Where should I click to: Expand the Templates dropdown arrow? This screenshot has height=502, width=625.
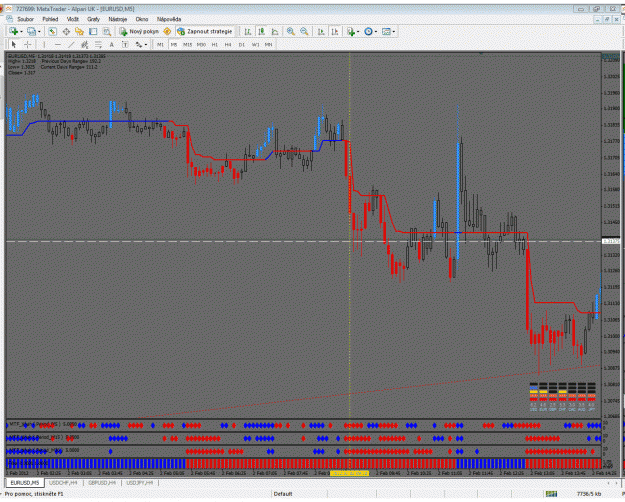tap(393, 32)
